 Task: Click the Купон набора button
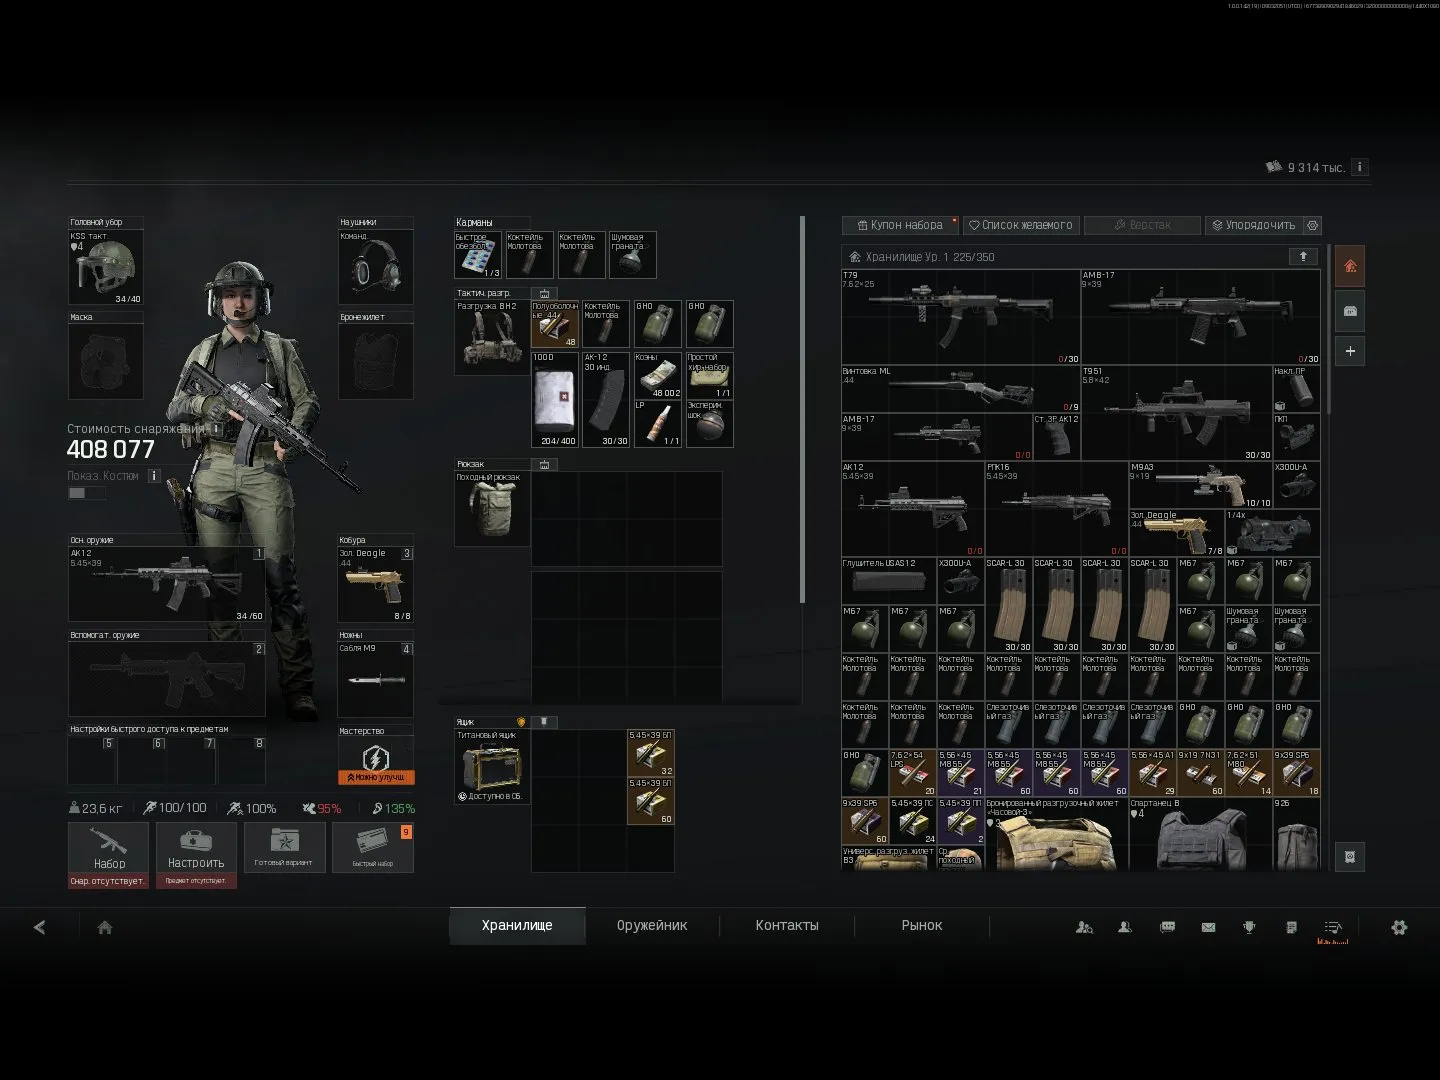point(900,225)
